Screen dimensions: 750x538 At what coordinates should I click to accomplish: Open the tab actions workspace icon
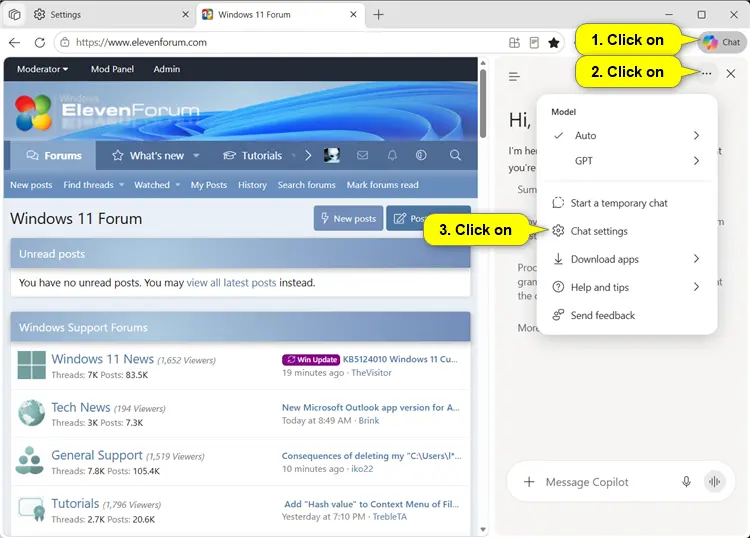(15, 15)
